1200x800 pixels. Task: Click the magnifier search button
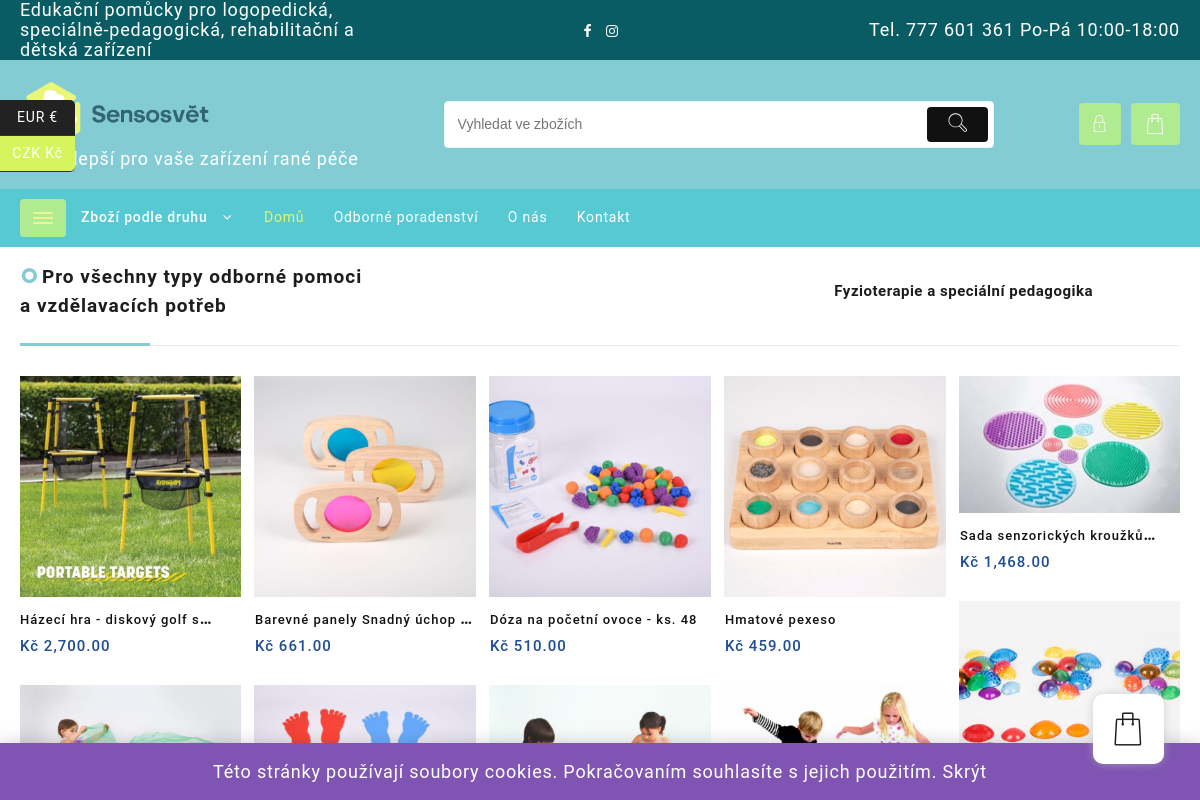coord(957,124)
